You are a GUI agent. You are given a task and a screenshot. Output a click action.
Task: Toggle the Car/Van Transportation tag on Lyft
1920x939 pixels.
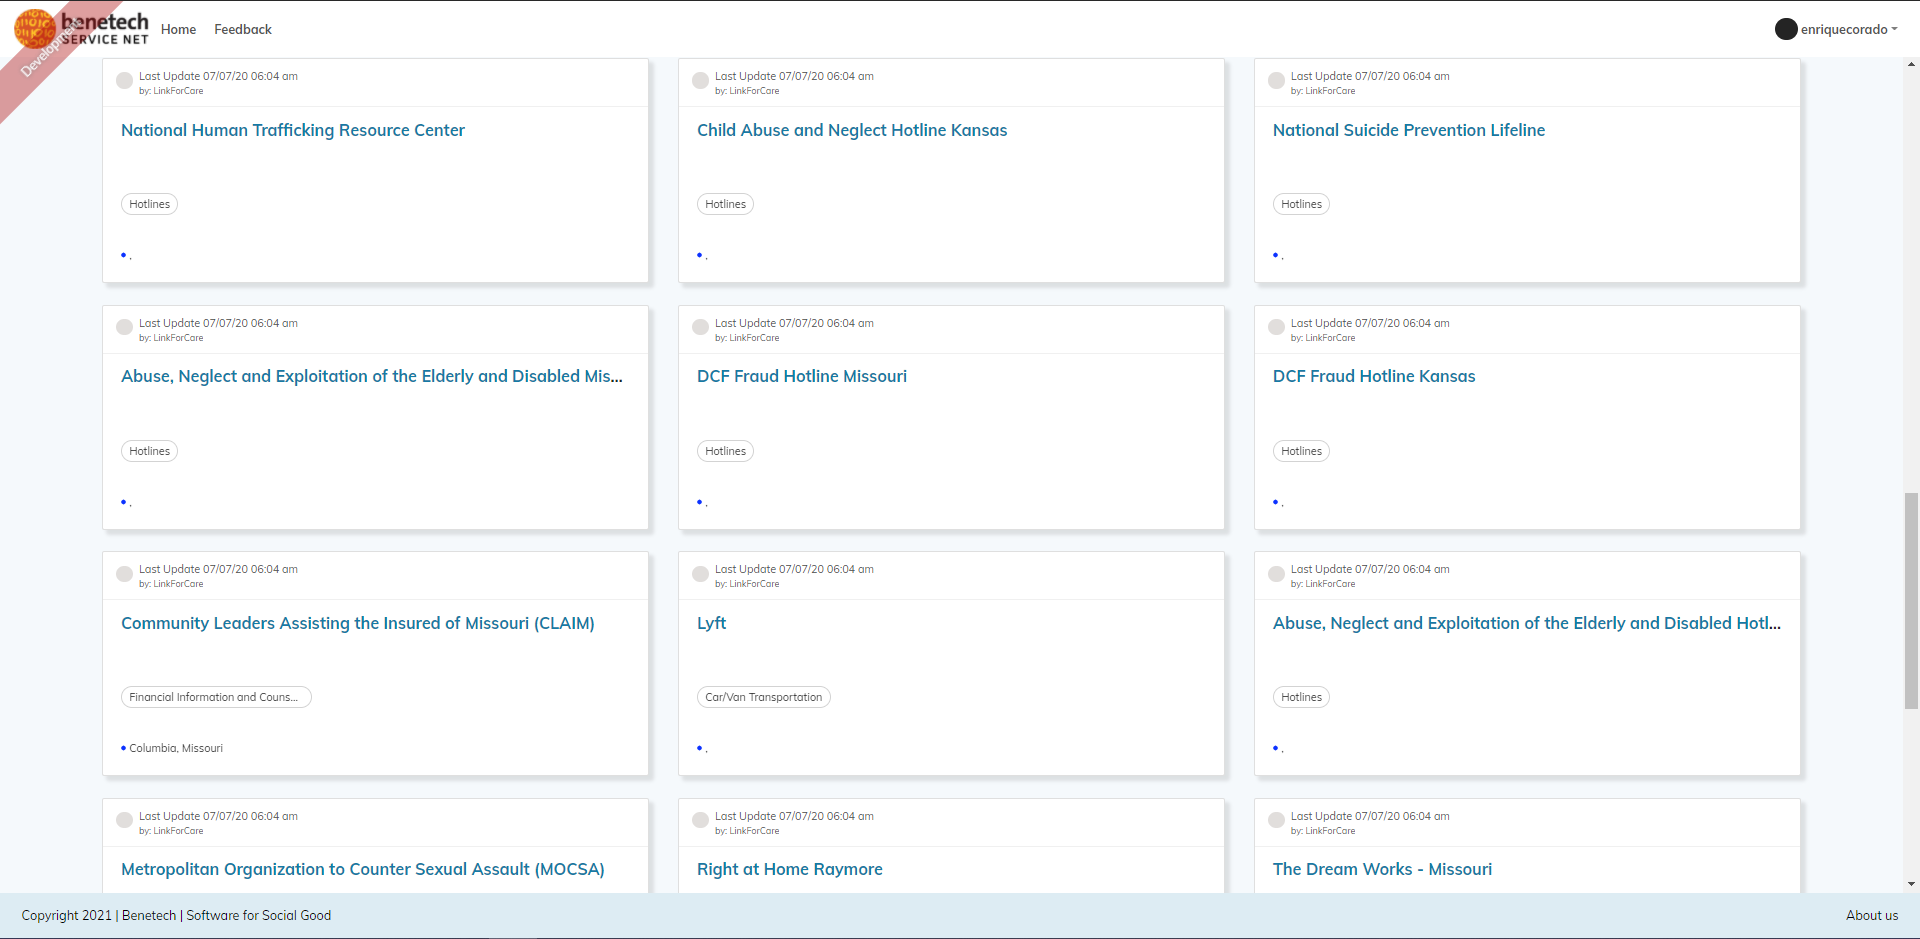(763, 696)
